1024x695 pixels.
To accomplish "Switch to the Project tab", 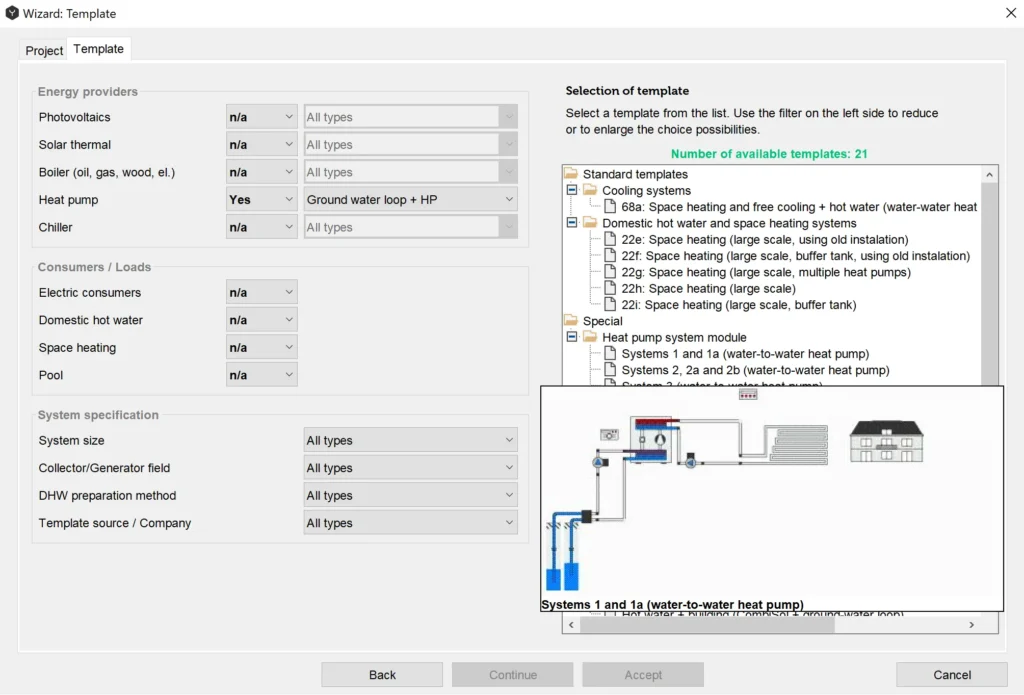I will (x=44, y=50).
